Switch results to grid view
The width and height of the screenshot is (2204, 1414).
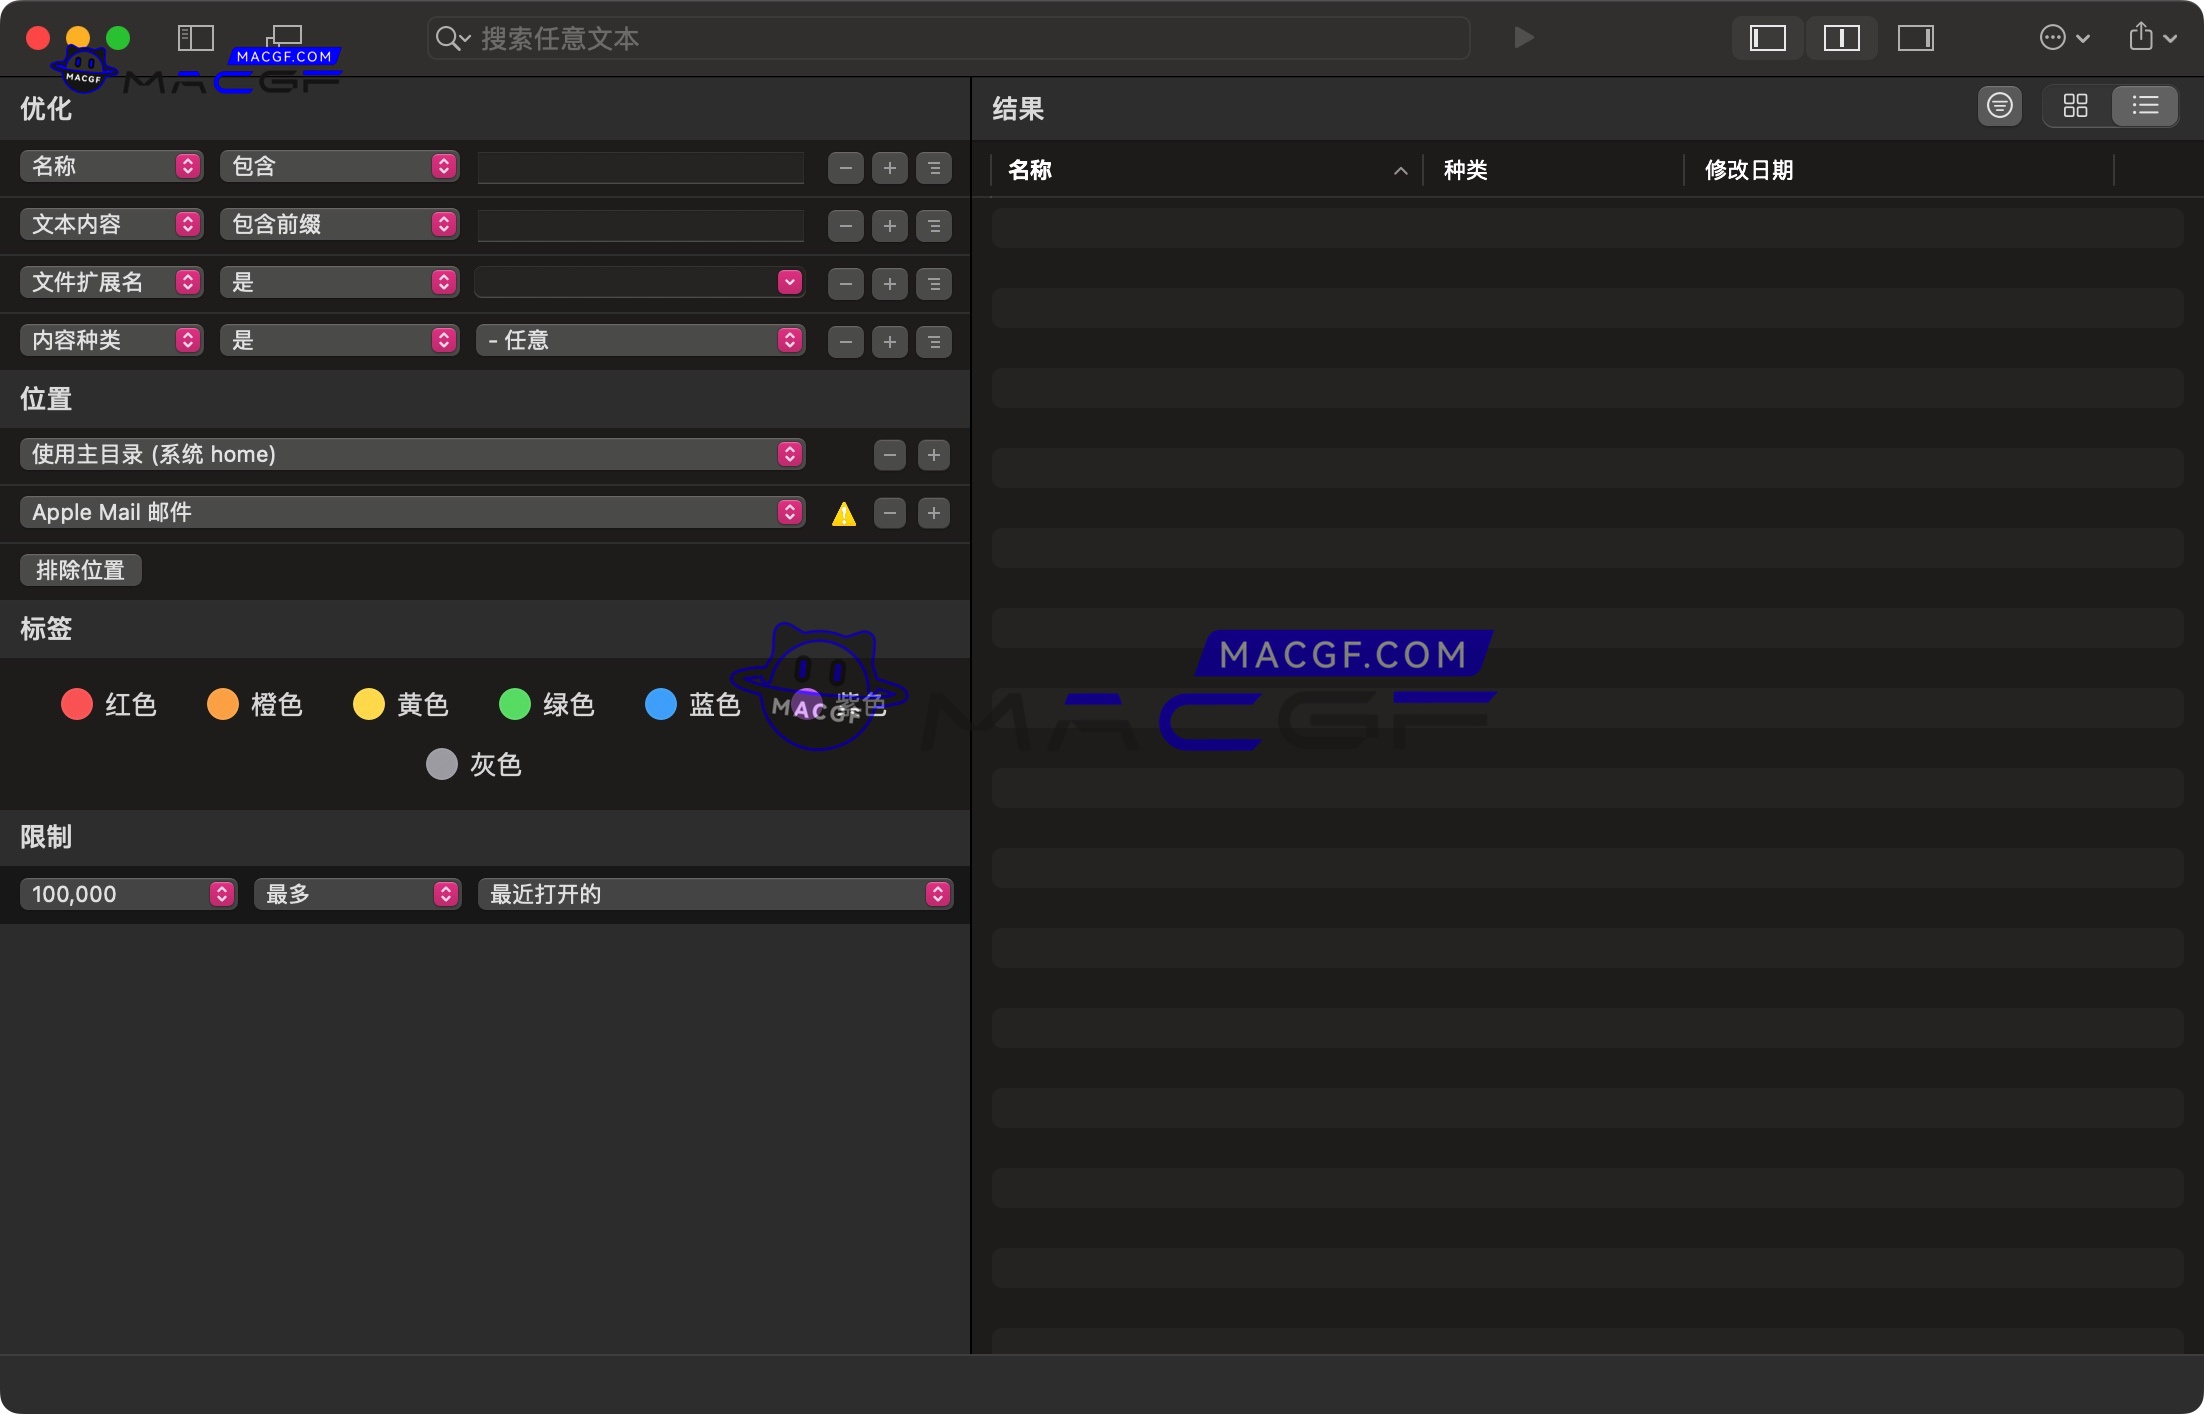point(2077,106)
